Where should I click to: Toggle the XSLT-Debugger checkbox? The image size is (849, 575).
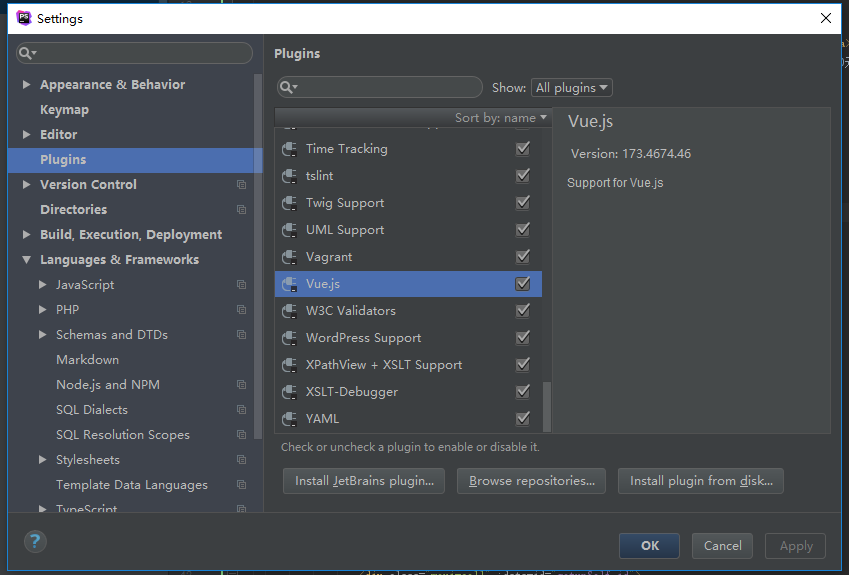[523, 391]
